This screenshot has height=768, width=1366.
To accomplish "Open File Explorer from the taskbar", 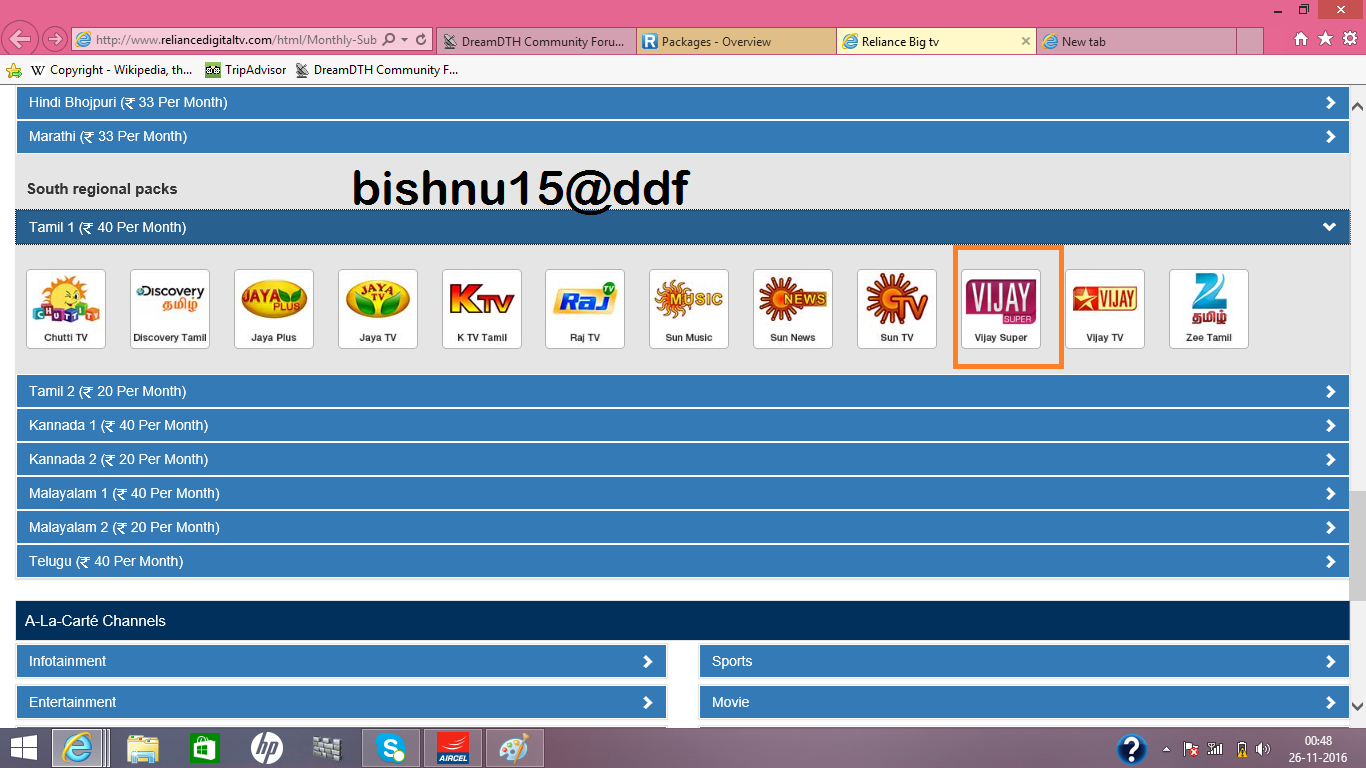I will [x=143, y=748].
